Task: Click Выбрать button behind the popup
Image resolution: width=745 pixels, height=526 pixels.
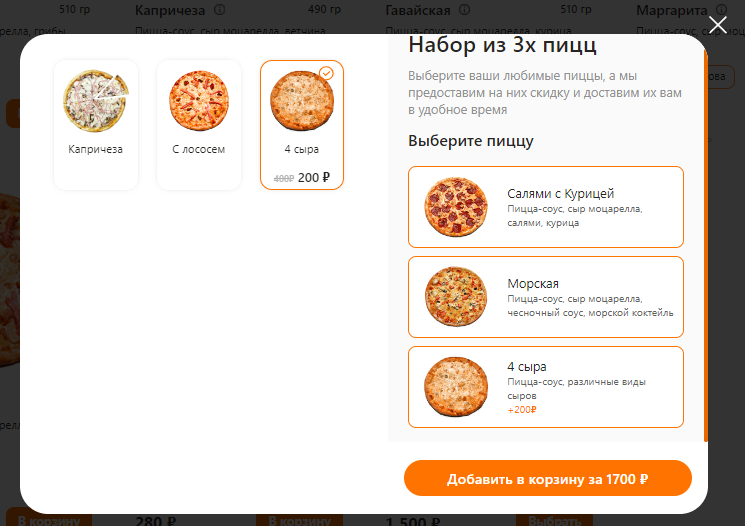Action: coord(554,520)
